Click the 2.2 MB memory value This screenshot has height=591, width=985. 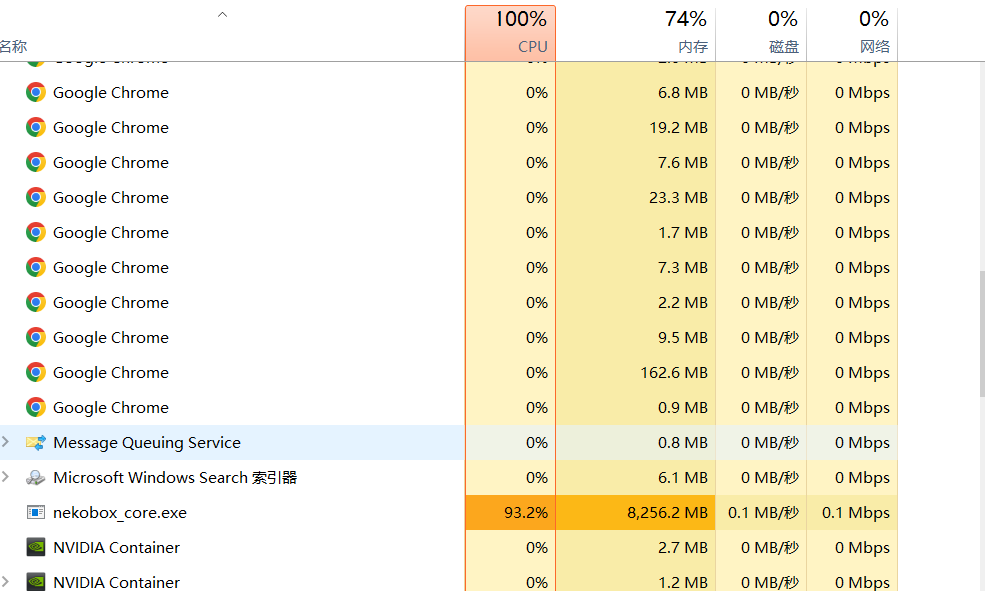pyautogui.click(x=683, y=303)
